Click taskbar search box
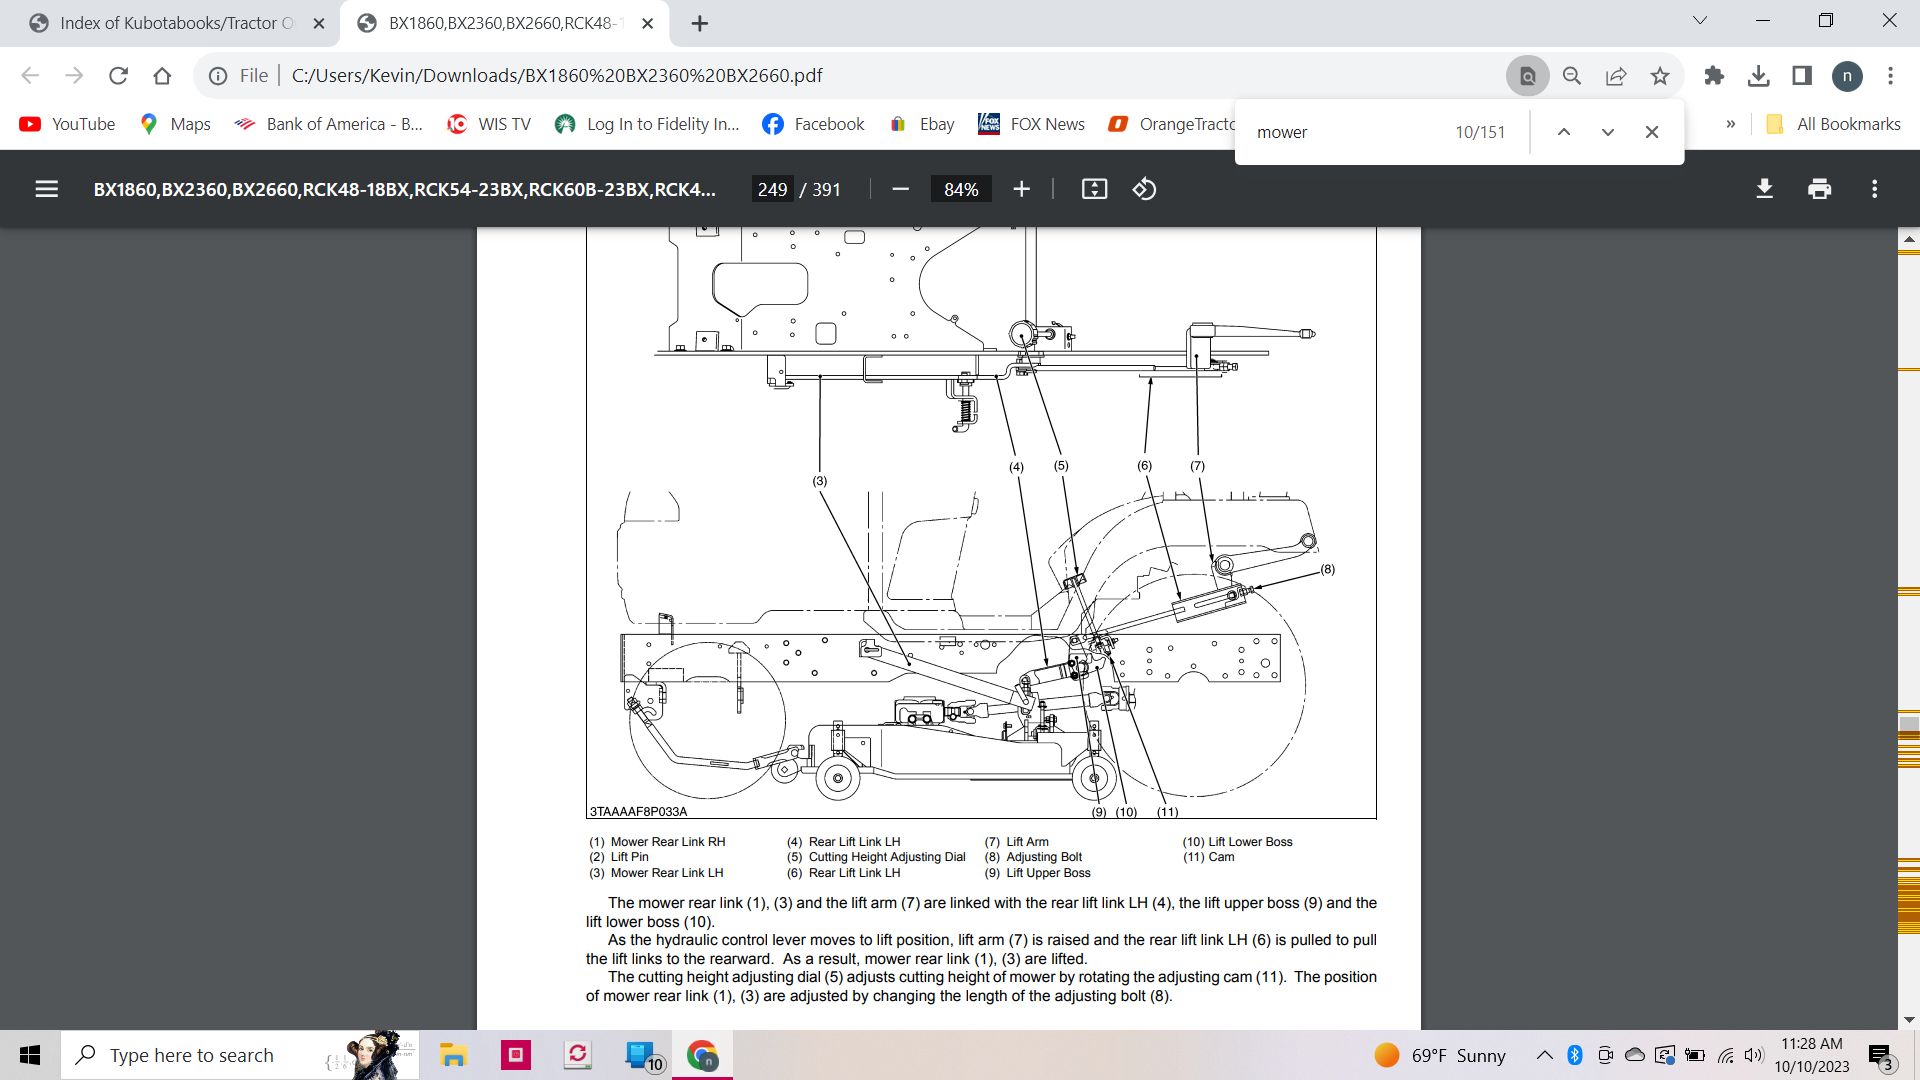 point(240,1055)
